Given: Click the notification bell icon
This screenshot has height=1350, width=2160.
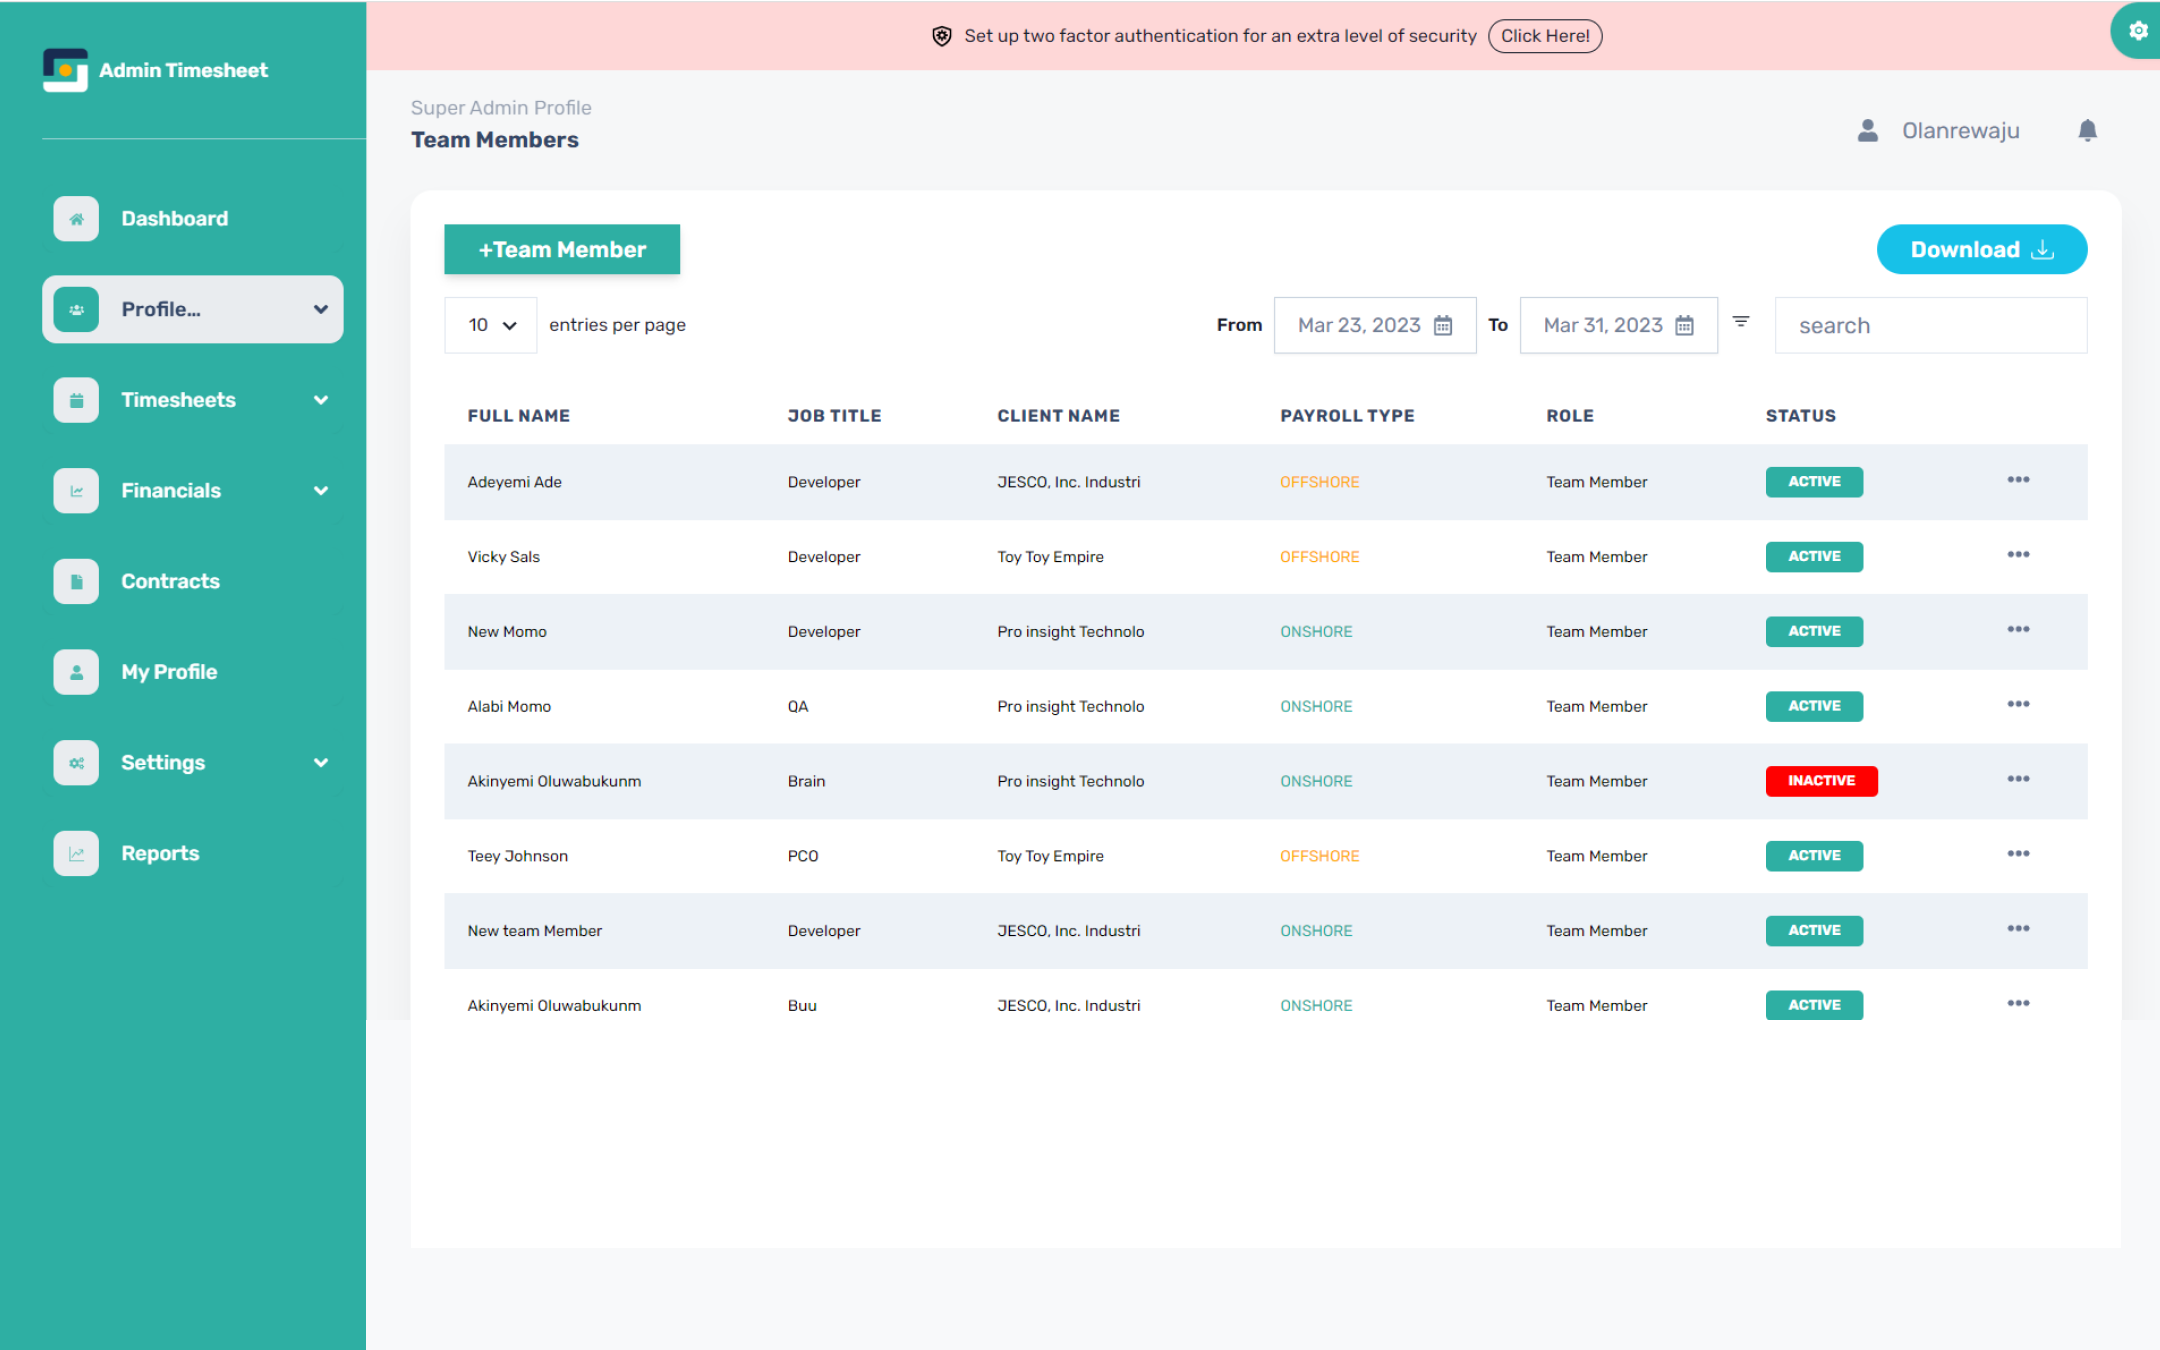Looking at the screenshot, I should tap(2087, 131).
